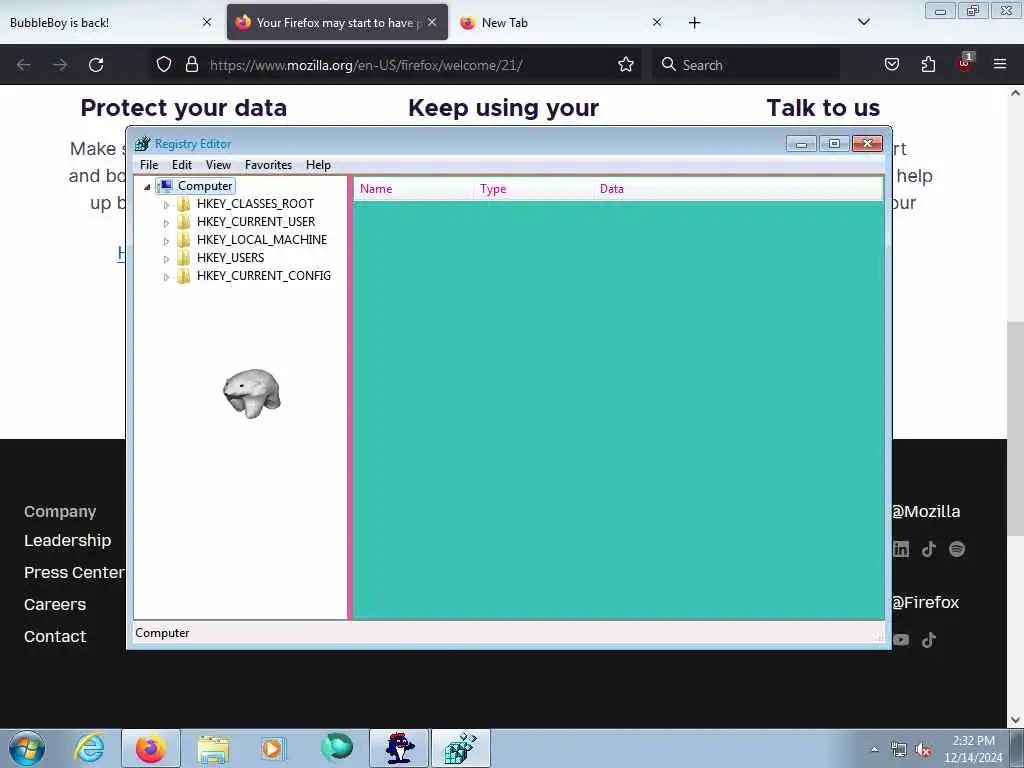Open Mozilla TikTok social icon
The width and height of the screenshot is (1024, 768).
pyautogui.click(x=929, y=549)
